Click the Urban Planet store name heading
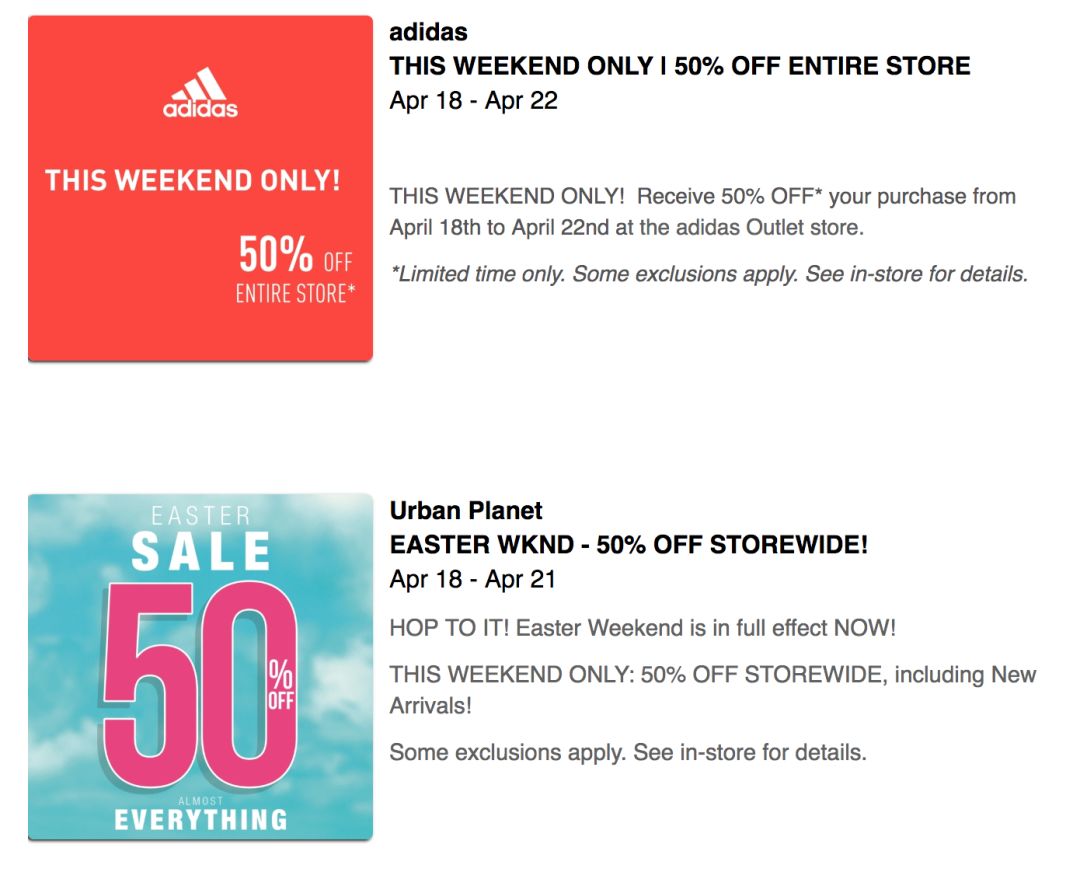Image resolution: width=1080 pixels, height=872 pixels. [x=466, y=510]
